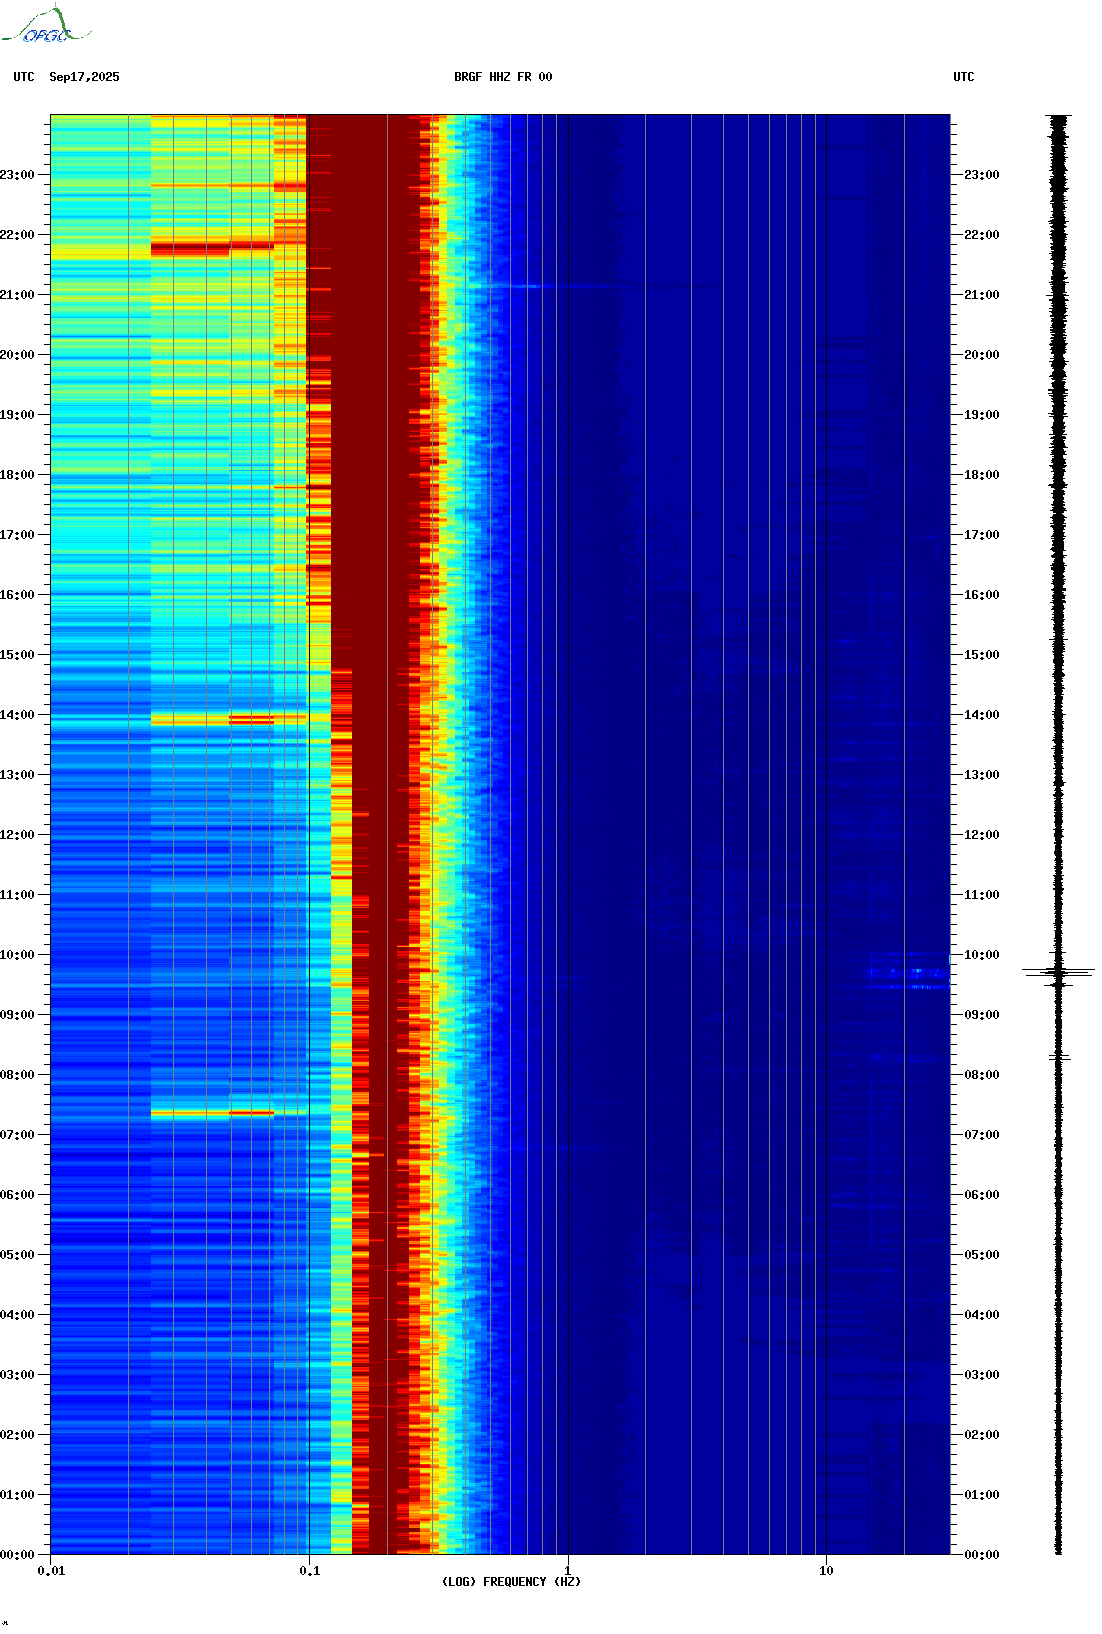Click the 19:00 label on the right time axis

[982, 415]
